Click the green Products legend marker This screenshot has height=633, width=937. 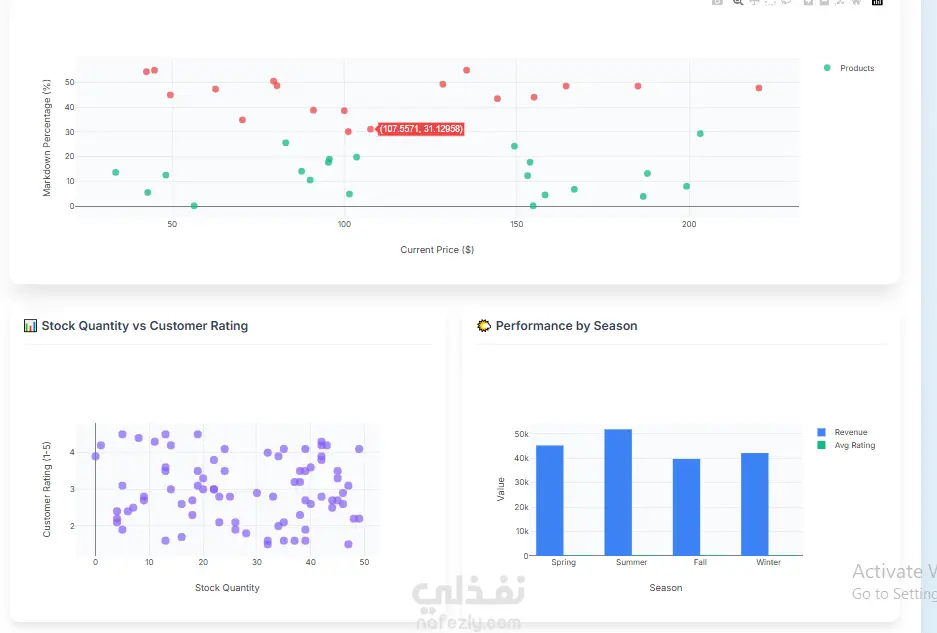pos(827,68)
